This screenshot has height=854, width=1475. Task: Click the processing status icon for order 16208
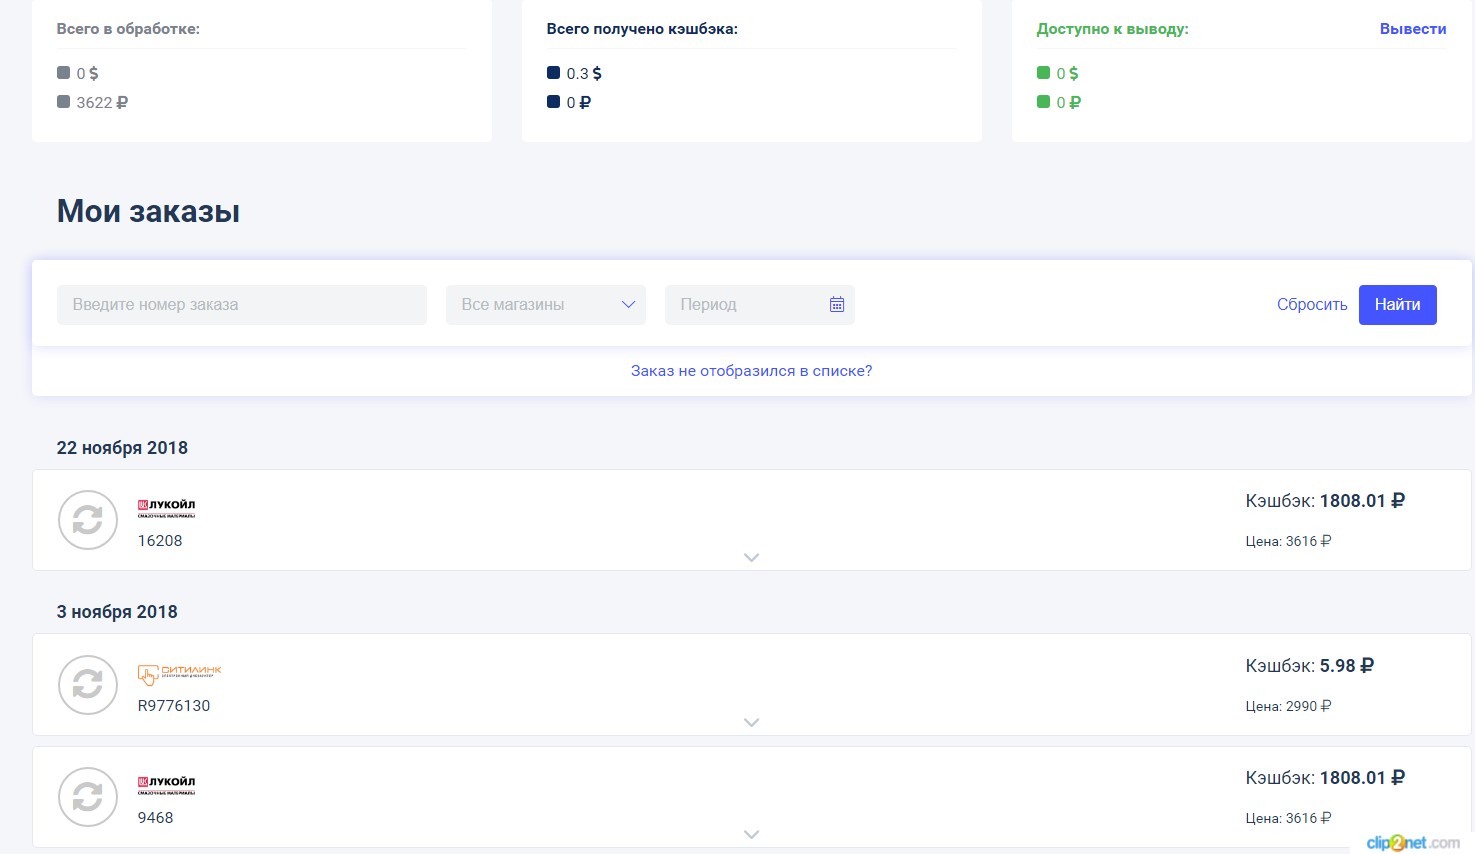click(88, 520)
